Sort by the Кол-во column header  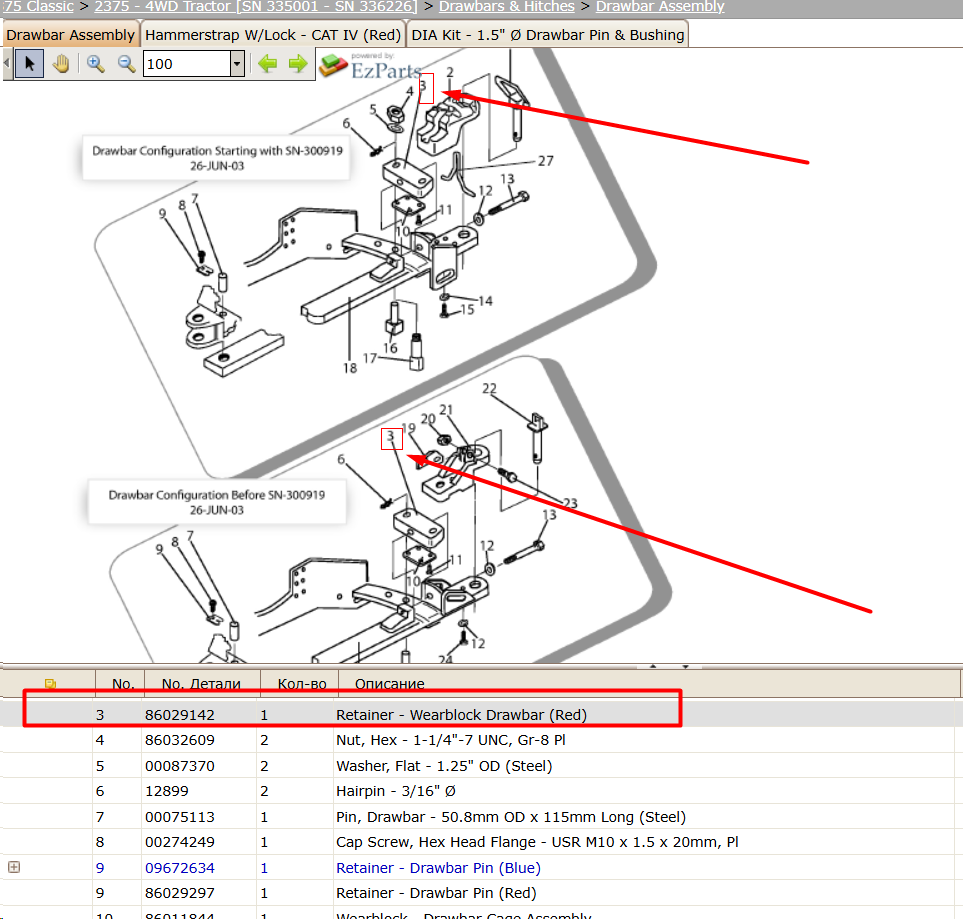point(302,684)
